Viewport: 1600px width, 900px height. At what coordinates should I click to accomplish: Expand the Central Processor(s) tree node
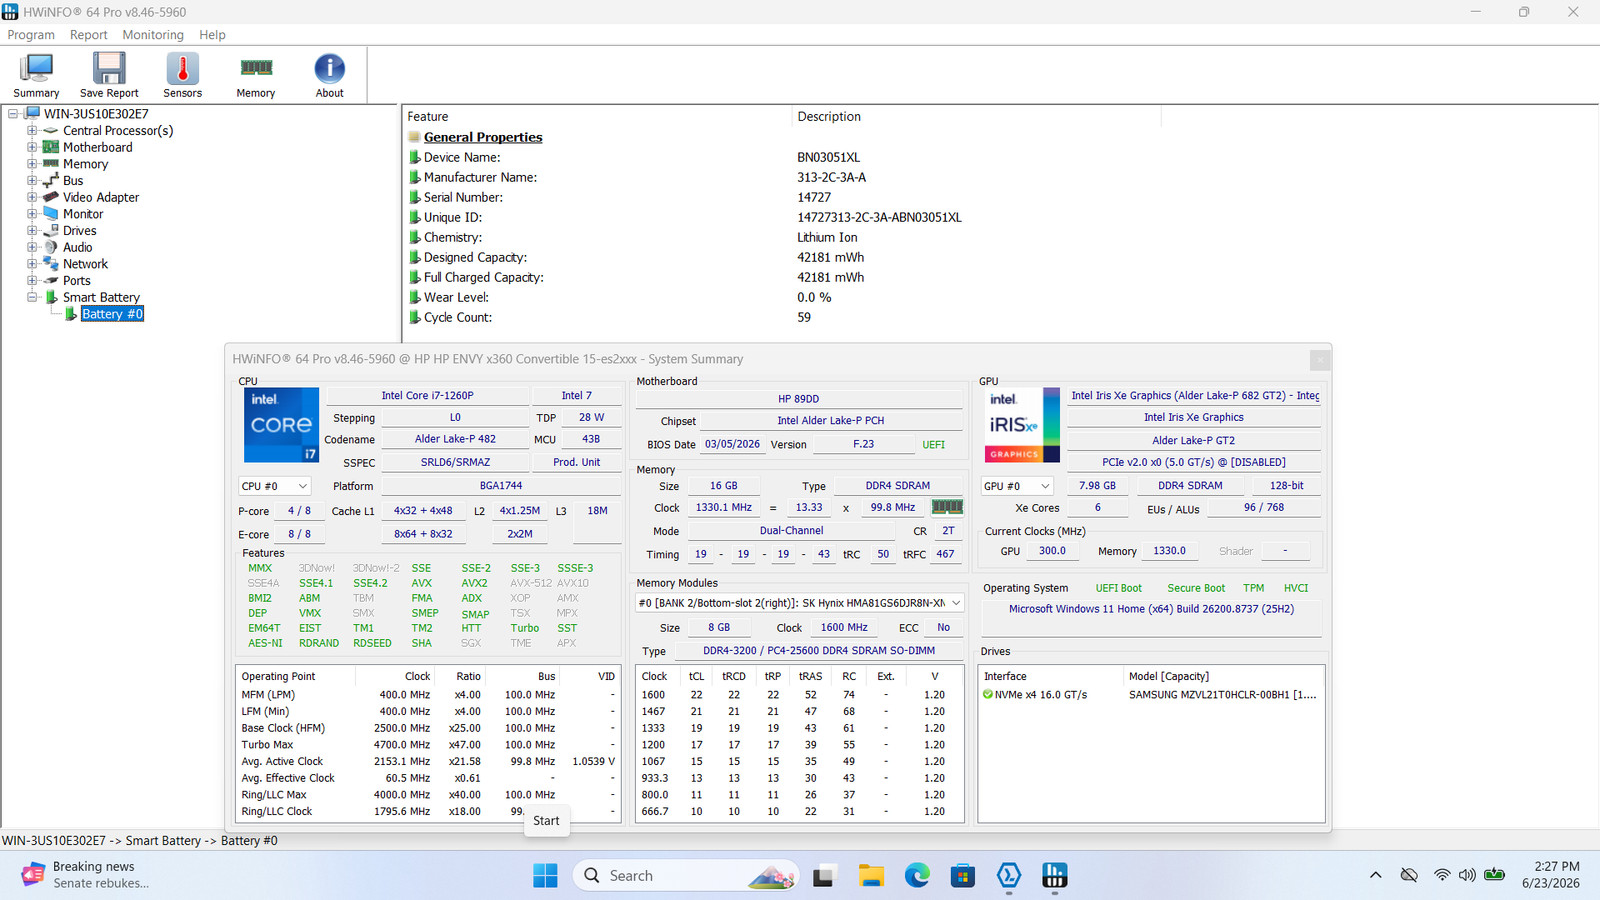(32, 131)
